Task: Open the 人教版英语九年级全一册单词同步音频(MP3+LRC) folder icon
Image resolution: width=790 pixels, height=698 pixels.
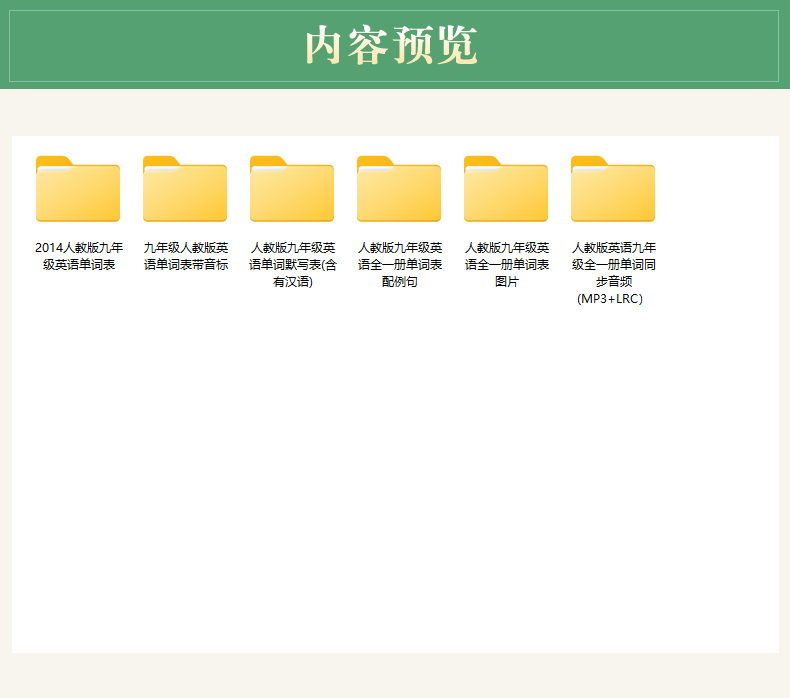Action: (613, 188)
